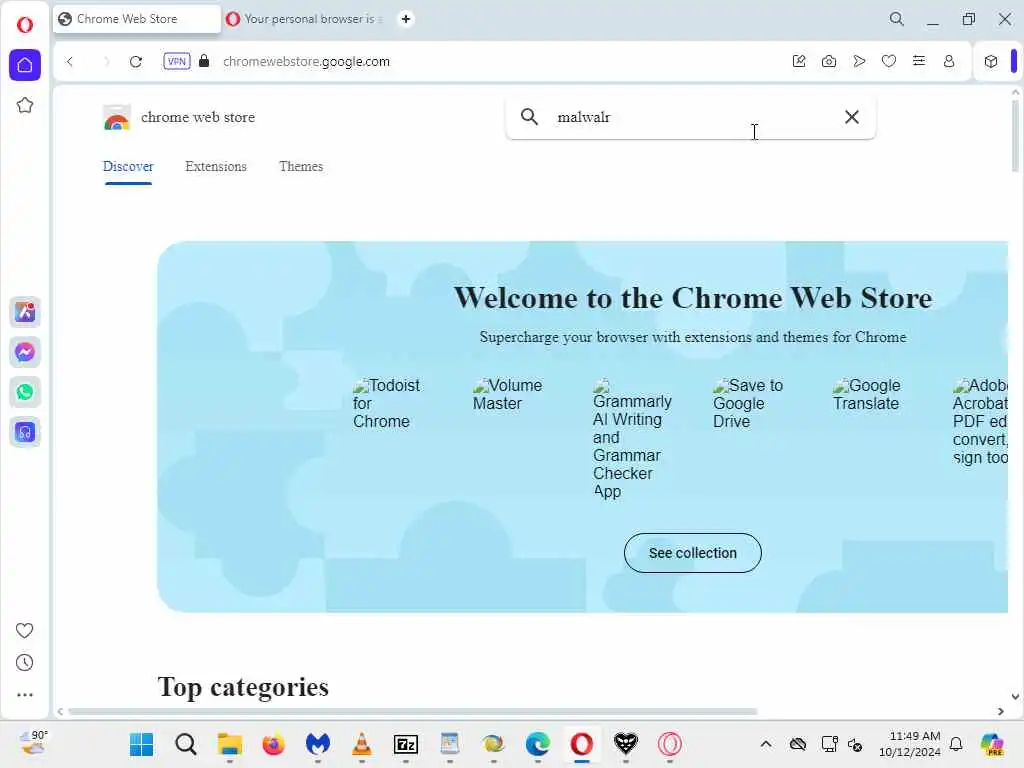Open the profile account icon
The image size is (1024, 768).
(949, 61)
